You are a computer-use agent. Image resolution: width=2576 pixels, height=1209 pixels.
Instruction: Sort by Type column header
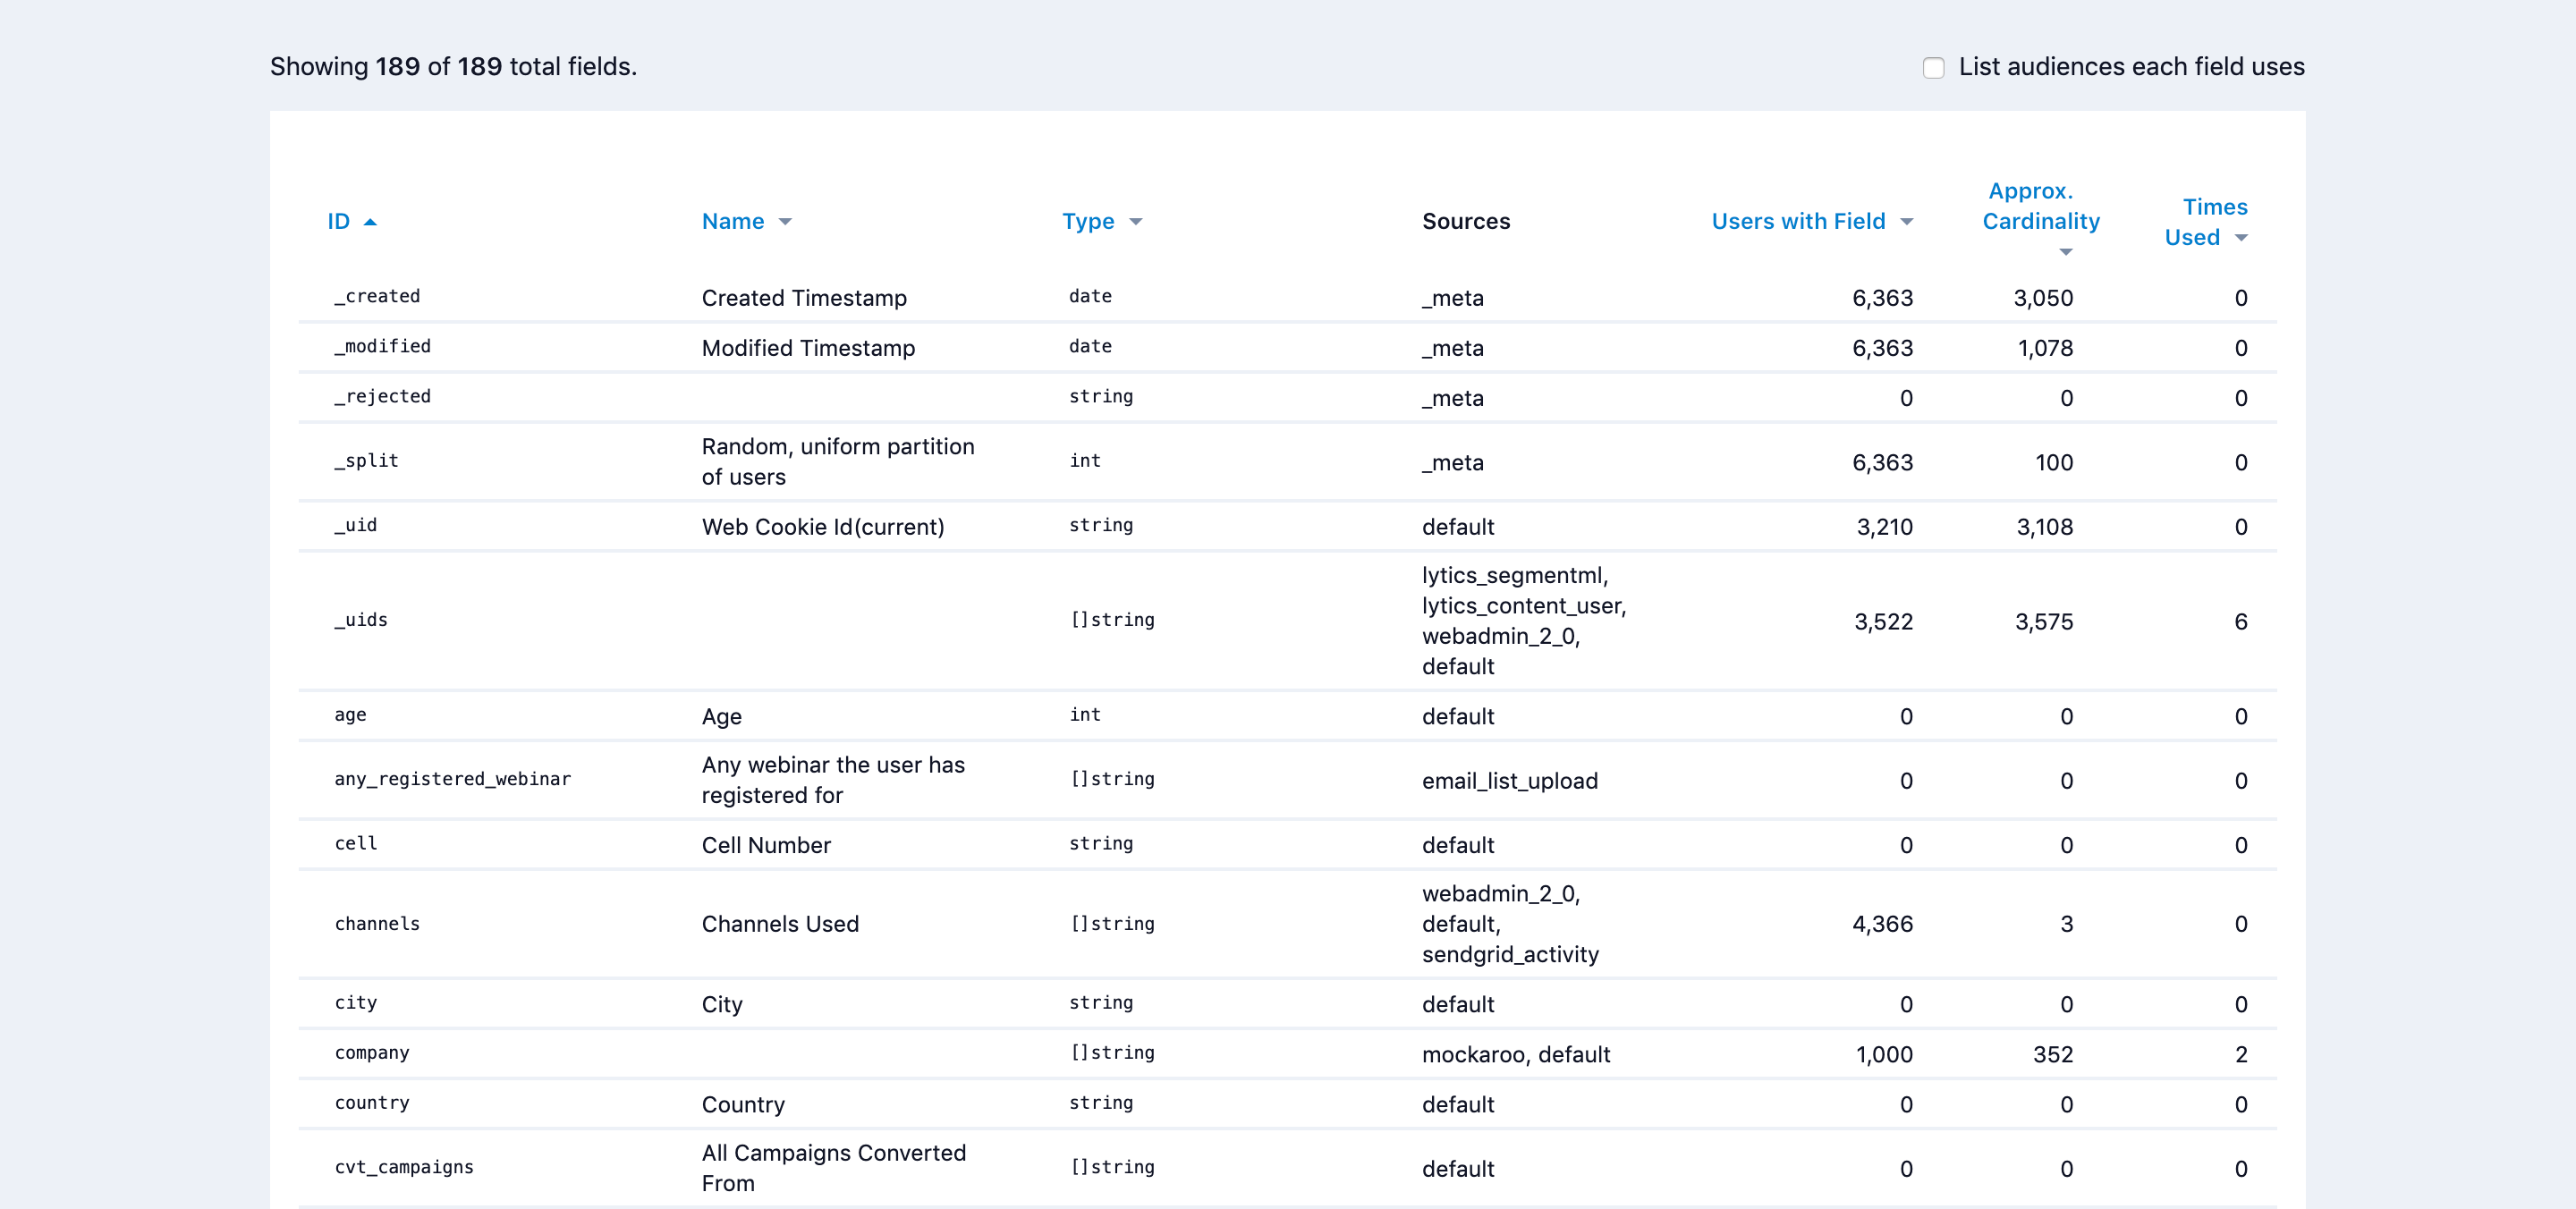(1087, 221)
